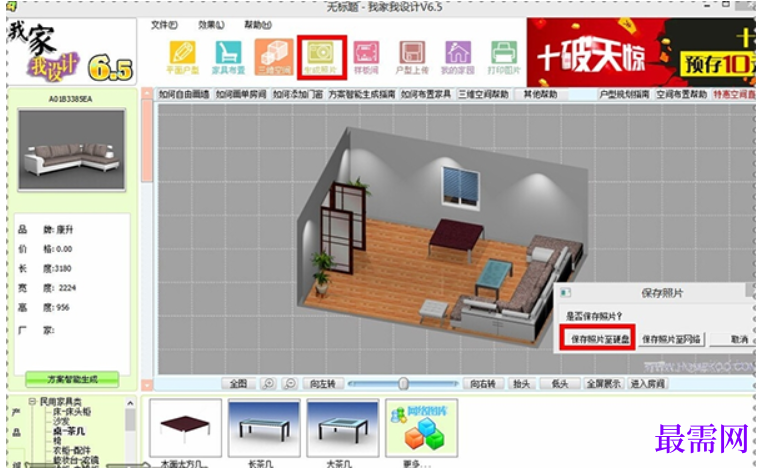
Task: Zoom in with the magnifier plus icon
Action: point(269,384)
